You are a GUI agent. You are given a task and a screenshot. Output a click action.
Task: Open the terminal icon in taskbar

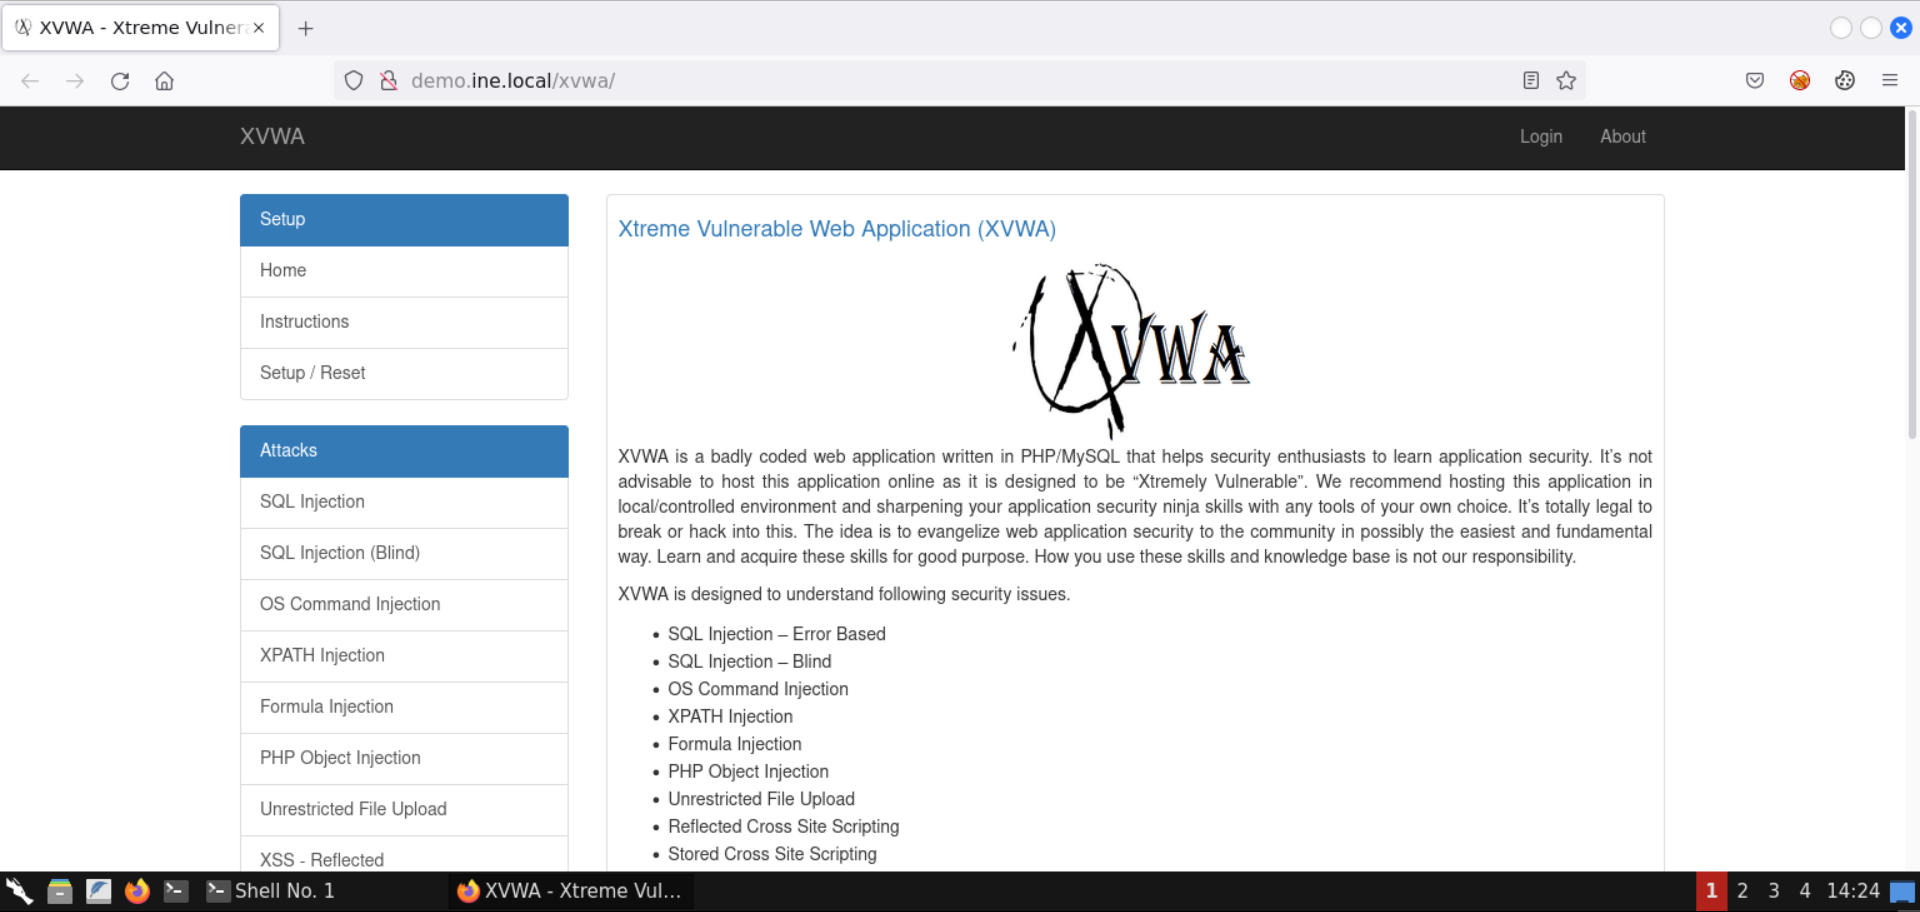pyautogui.click(x=176, y=891)
